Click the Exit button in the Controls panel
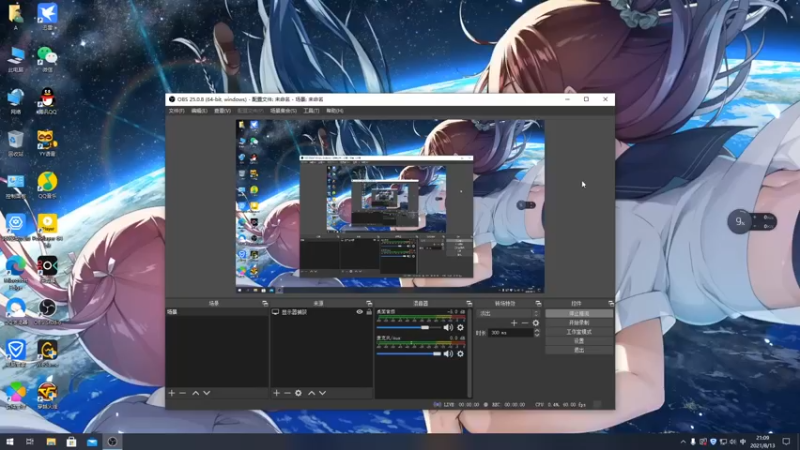Viewport: 800px width, 450px height. click(579, 350)
